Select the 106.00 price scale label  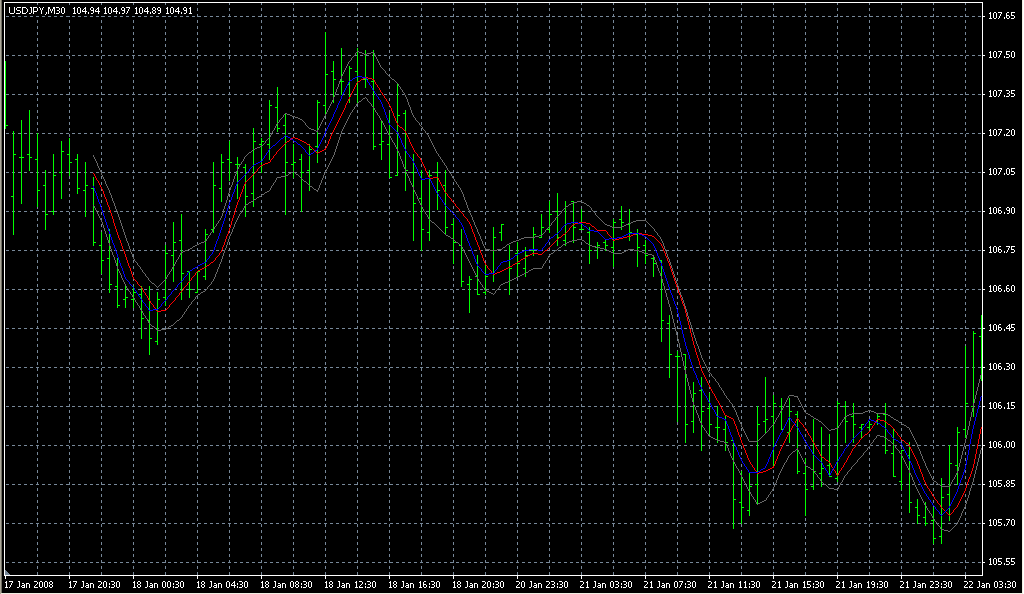point(1002,445)
